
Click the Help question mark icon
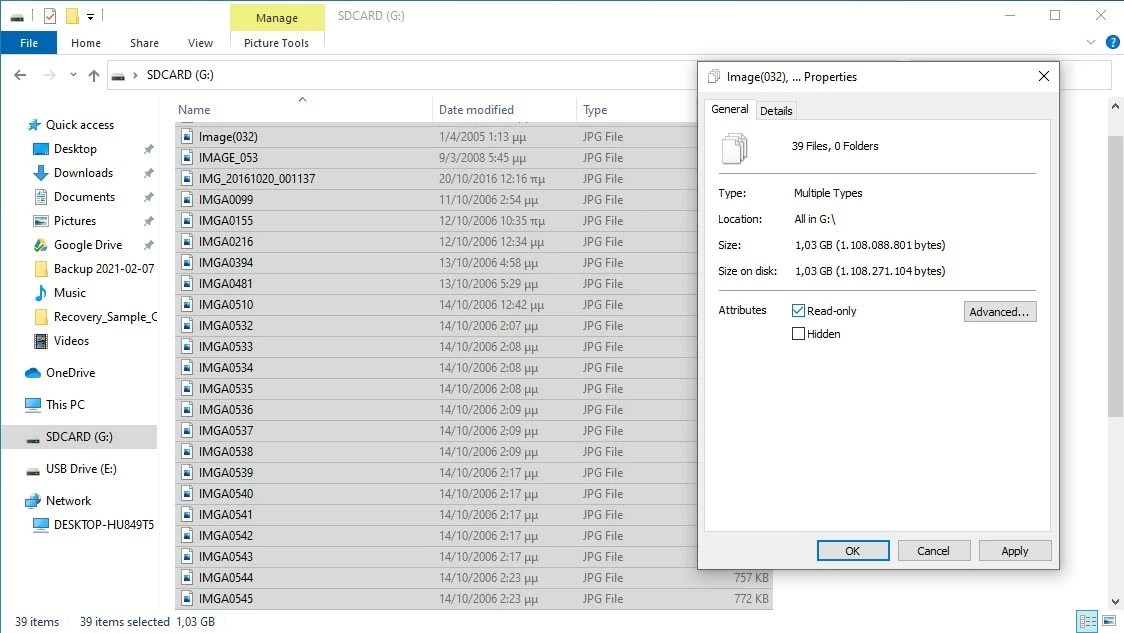pyautogui.click(x=1111, y=42)
